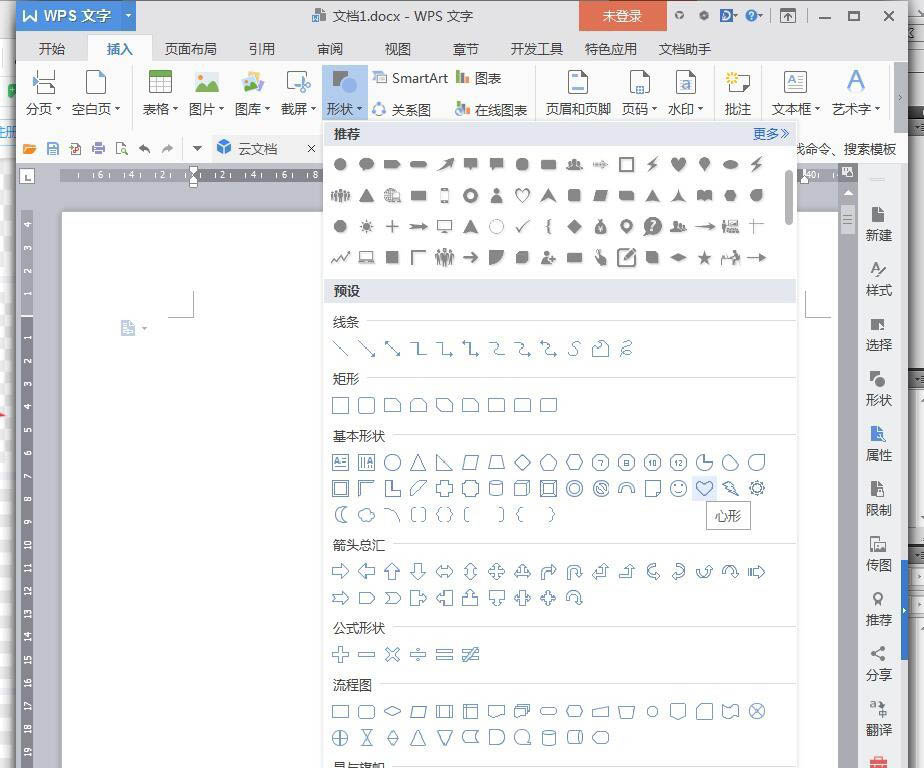Pick the isosceles triangle basic shape
Screen dimensions: 924x768
tap(418, 462)
